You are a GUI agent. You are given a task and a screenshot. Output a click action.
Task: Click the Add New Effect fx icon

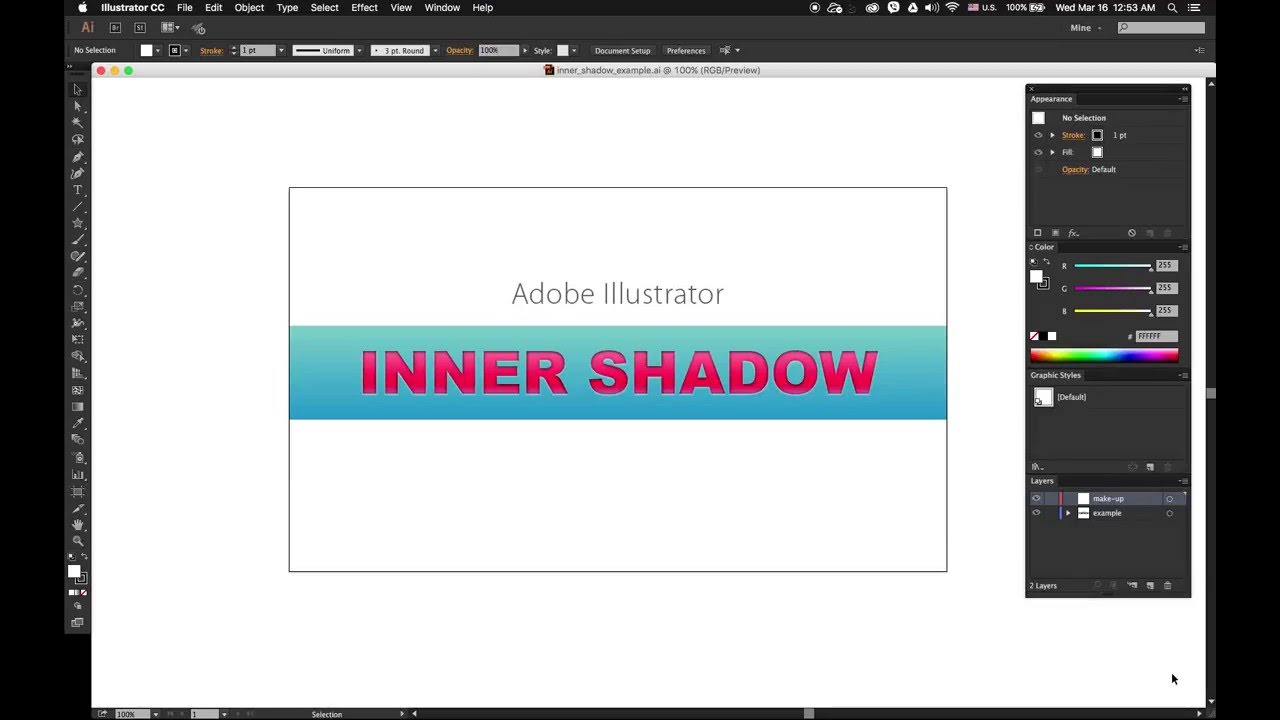pyautogui.click(x=1073, y=233)
